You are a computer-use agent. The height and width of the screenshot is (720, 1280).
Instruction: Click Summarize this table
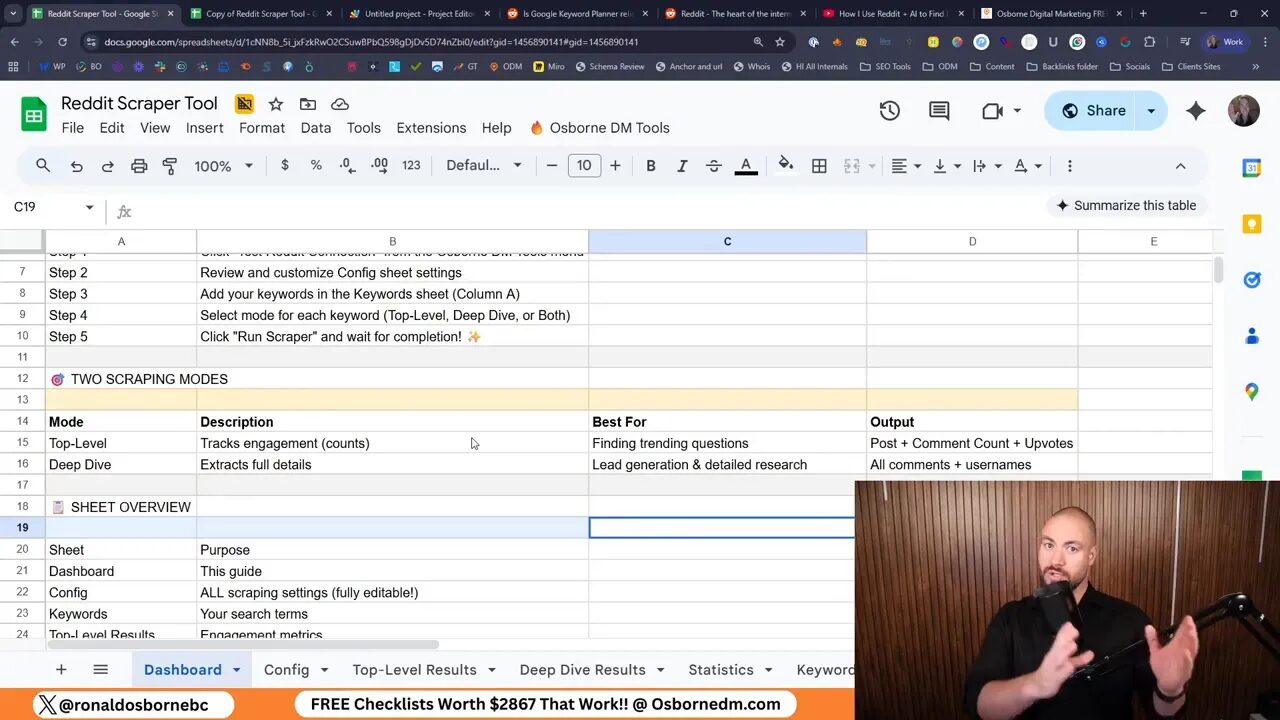click(1127, 205)
